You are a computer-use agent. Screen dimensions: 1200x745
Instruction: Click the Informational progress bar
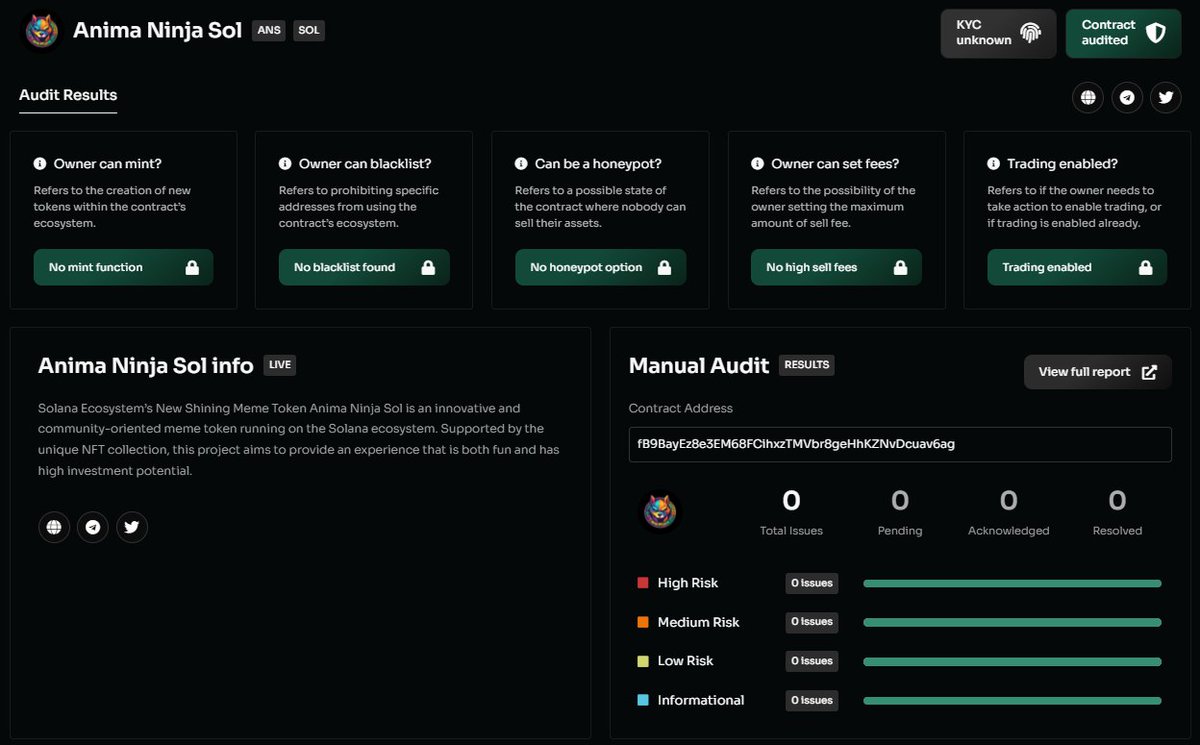1012,700
